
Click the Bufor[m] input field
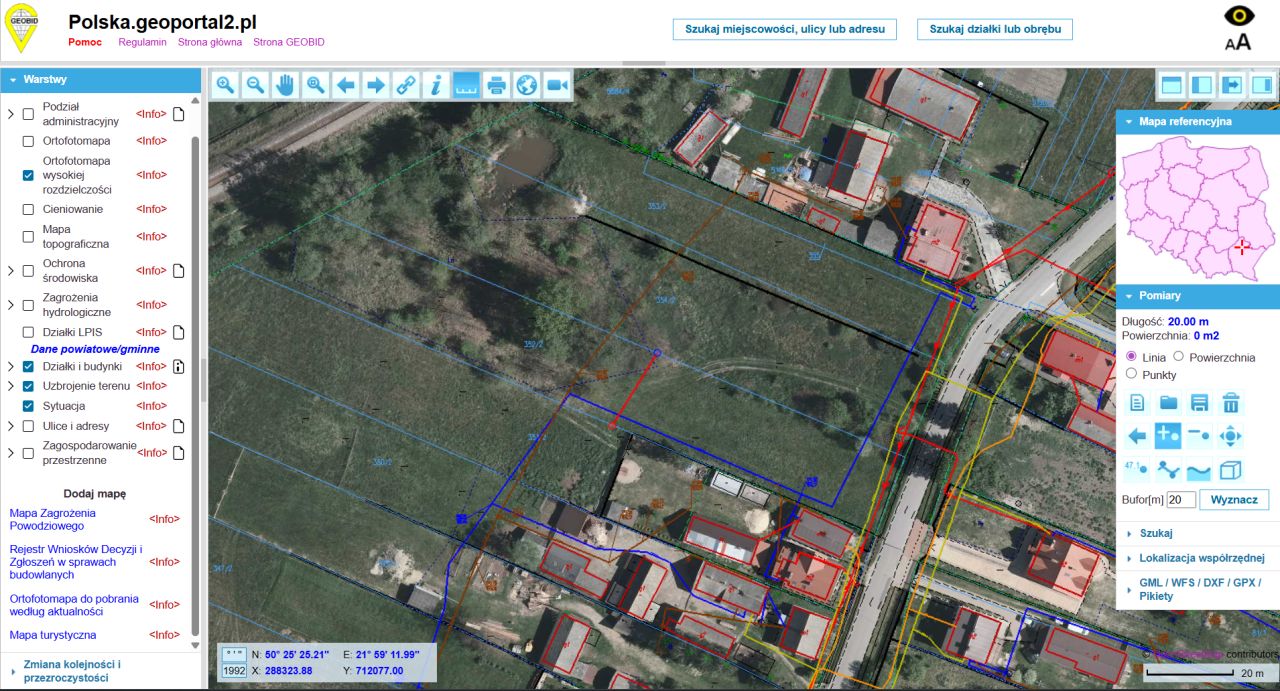1181,499
